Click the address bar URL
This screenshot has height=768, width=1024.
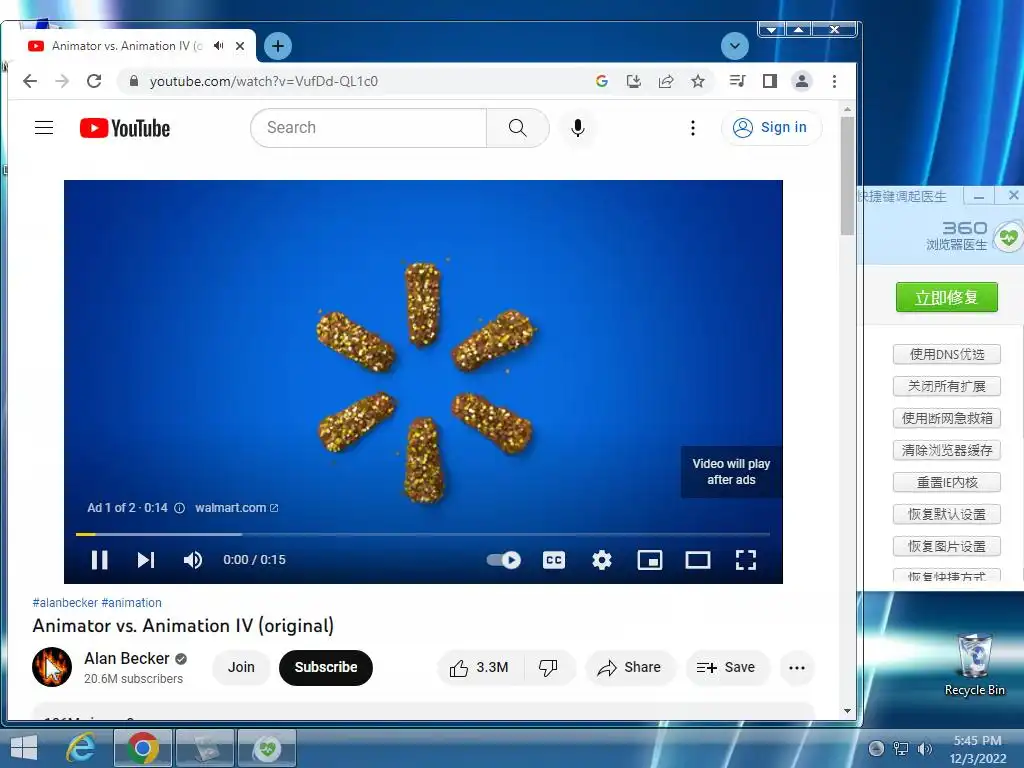coord(264,81)
